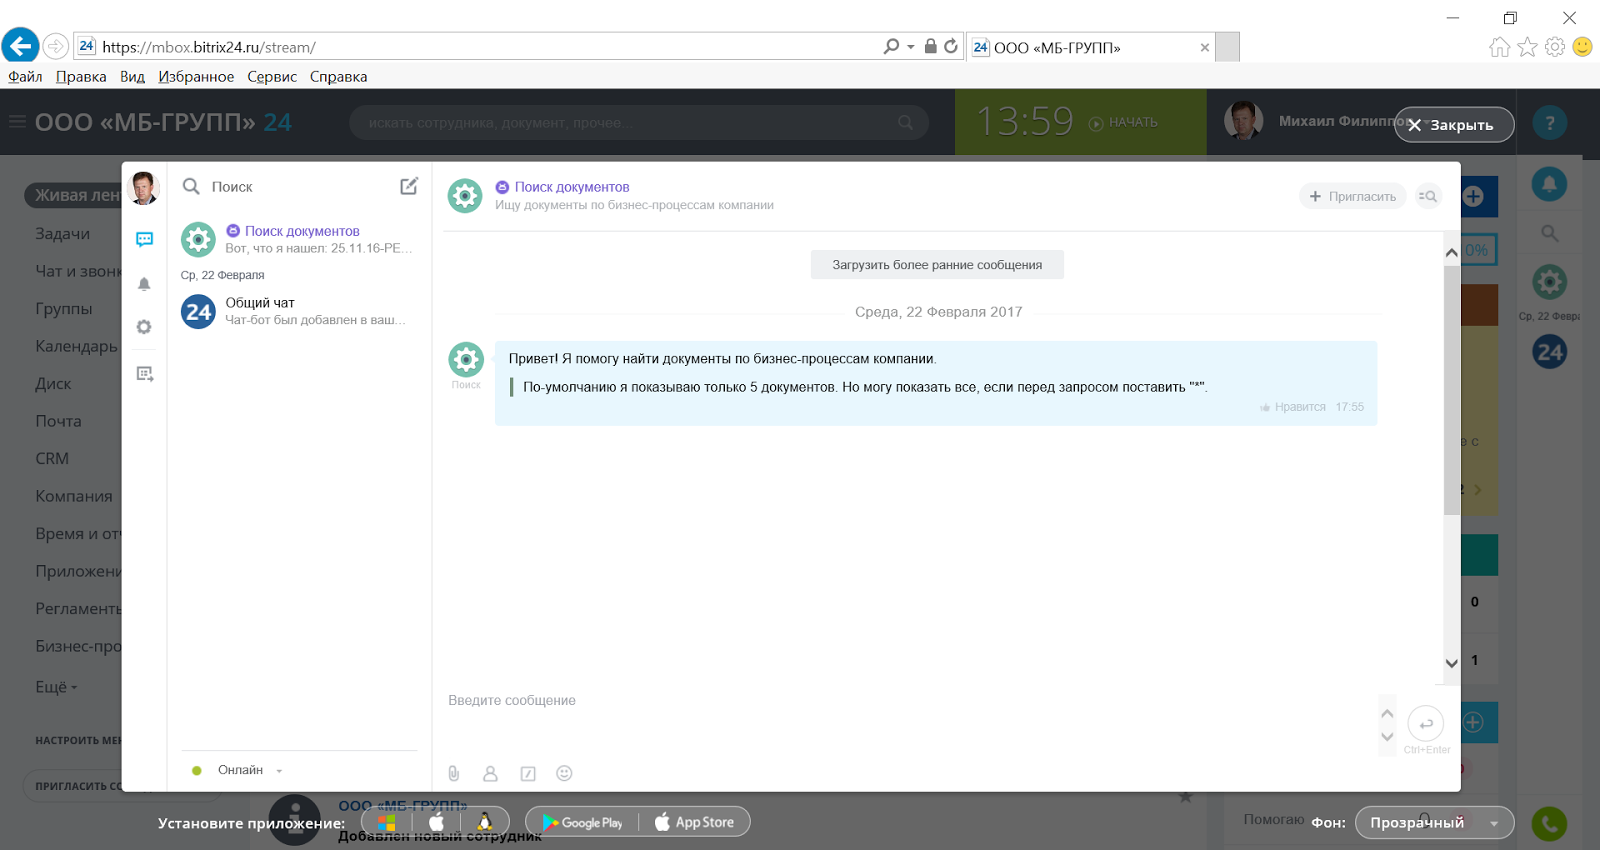Open Календарь in left sidebar

pyautogui.click(x=76, y=346)
